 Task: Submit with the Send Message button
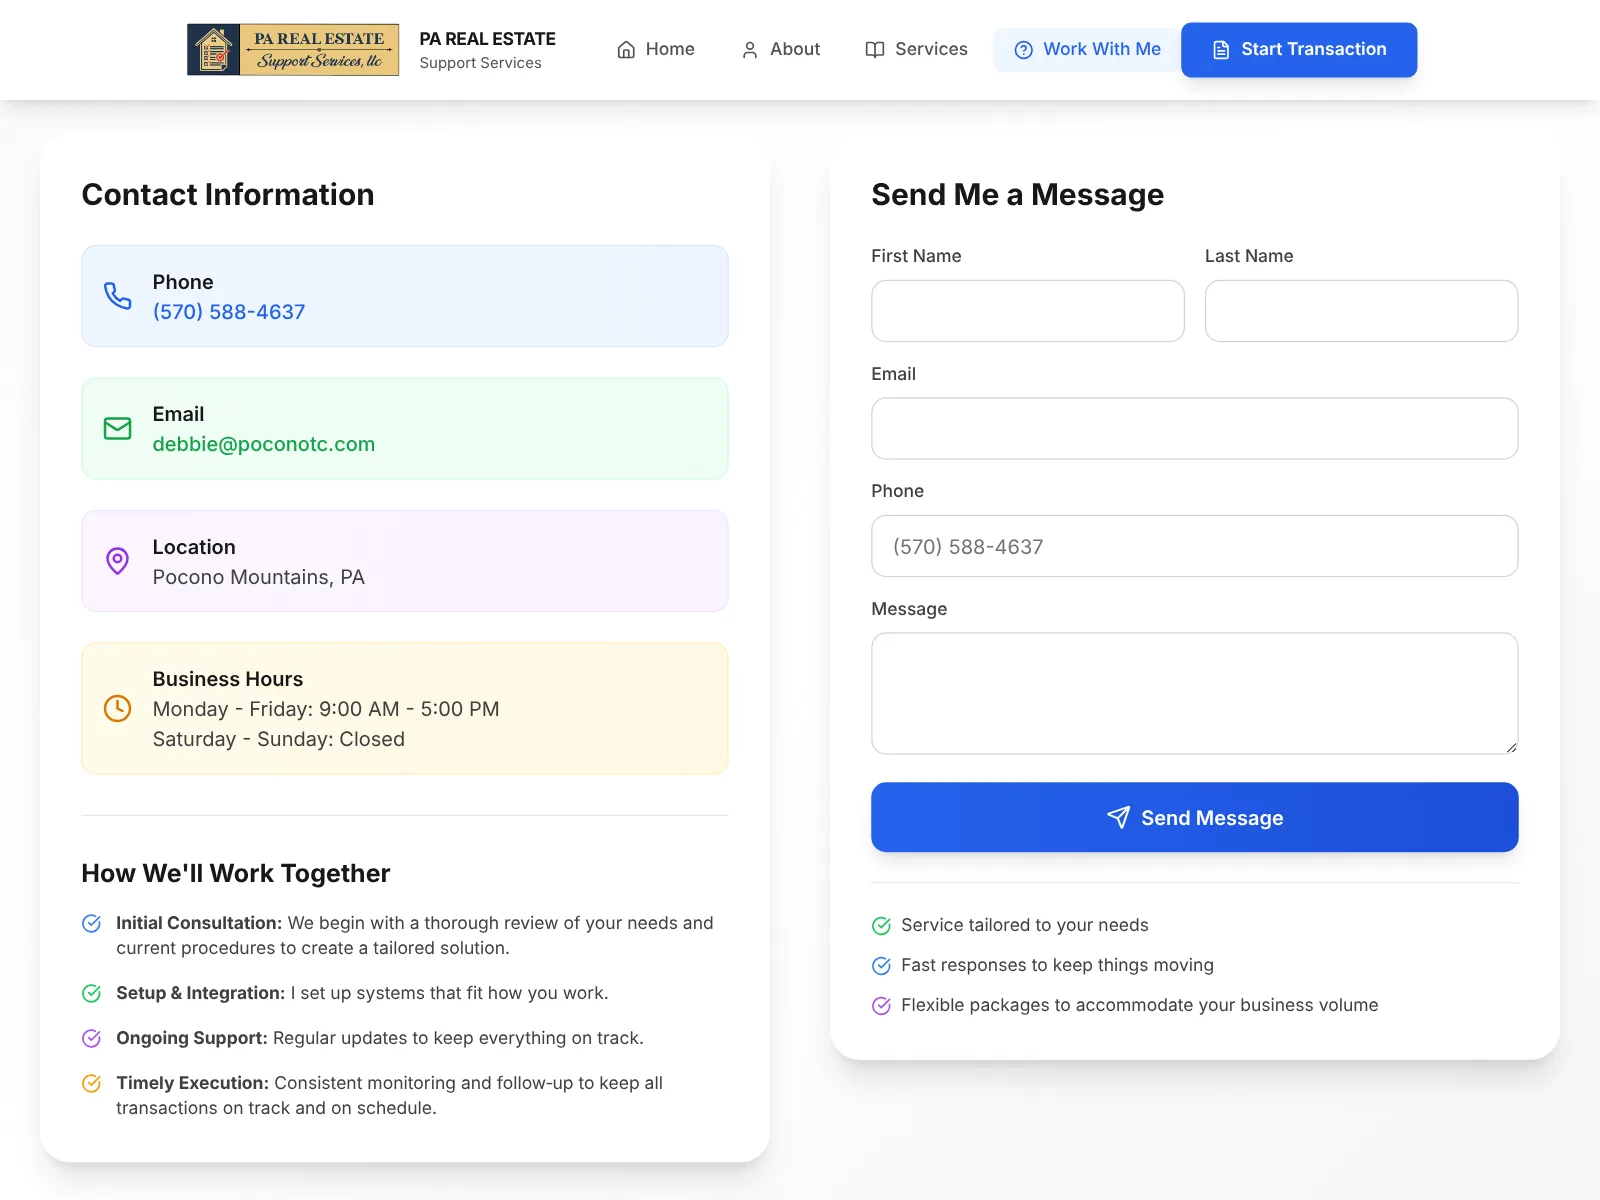[x=1195, y=817]
